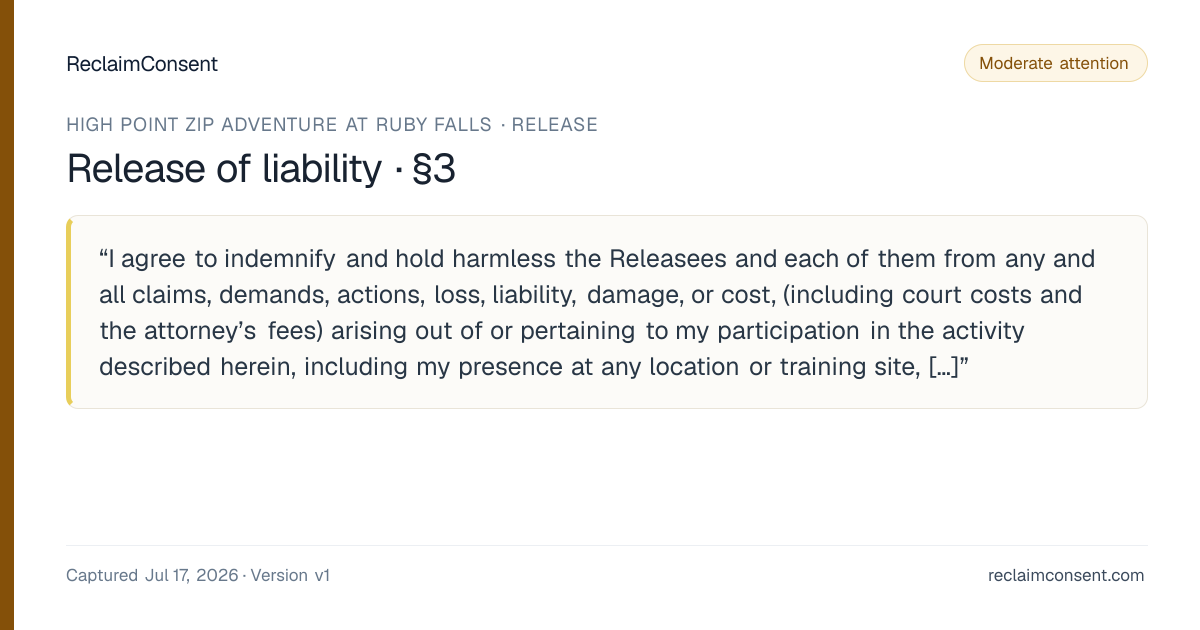Expand the truncated […] ellipsis in quote
The height and width of the screenshot is (630, 1200).
click(x=943, y=367)
